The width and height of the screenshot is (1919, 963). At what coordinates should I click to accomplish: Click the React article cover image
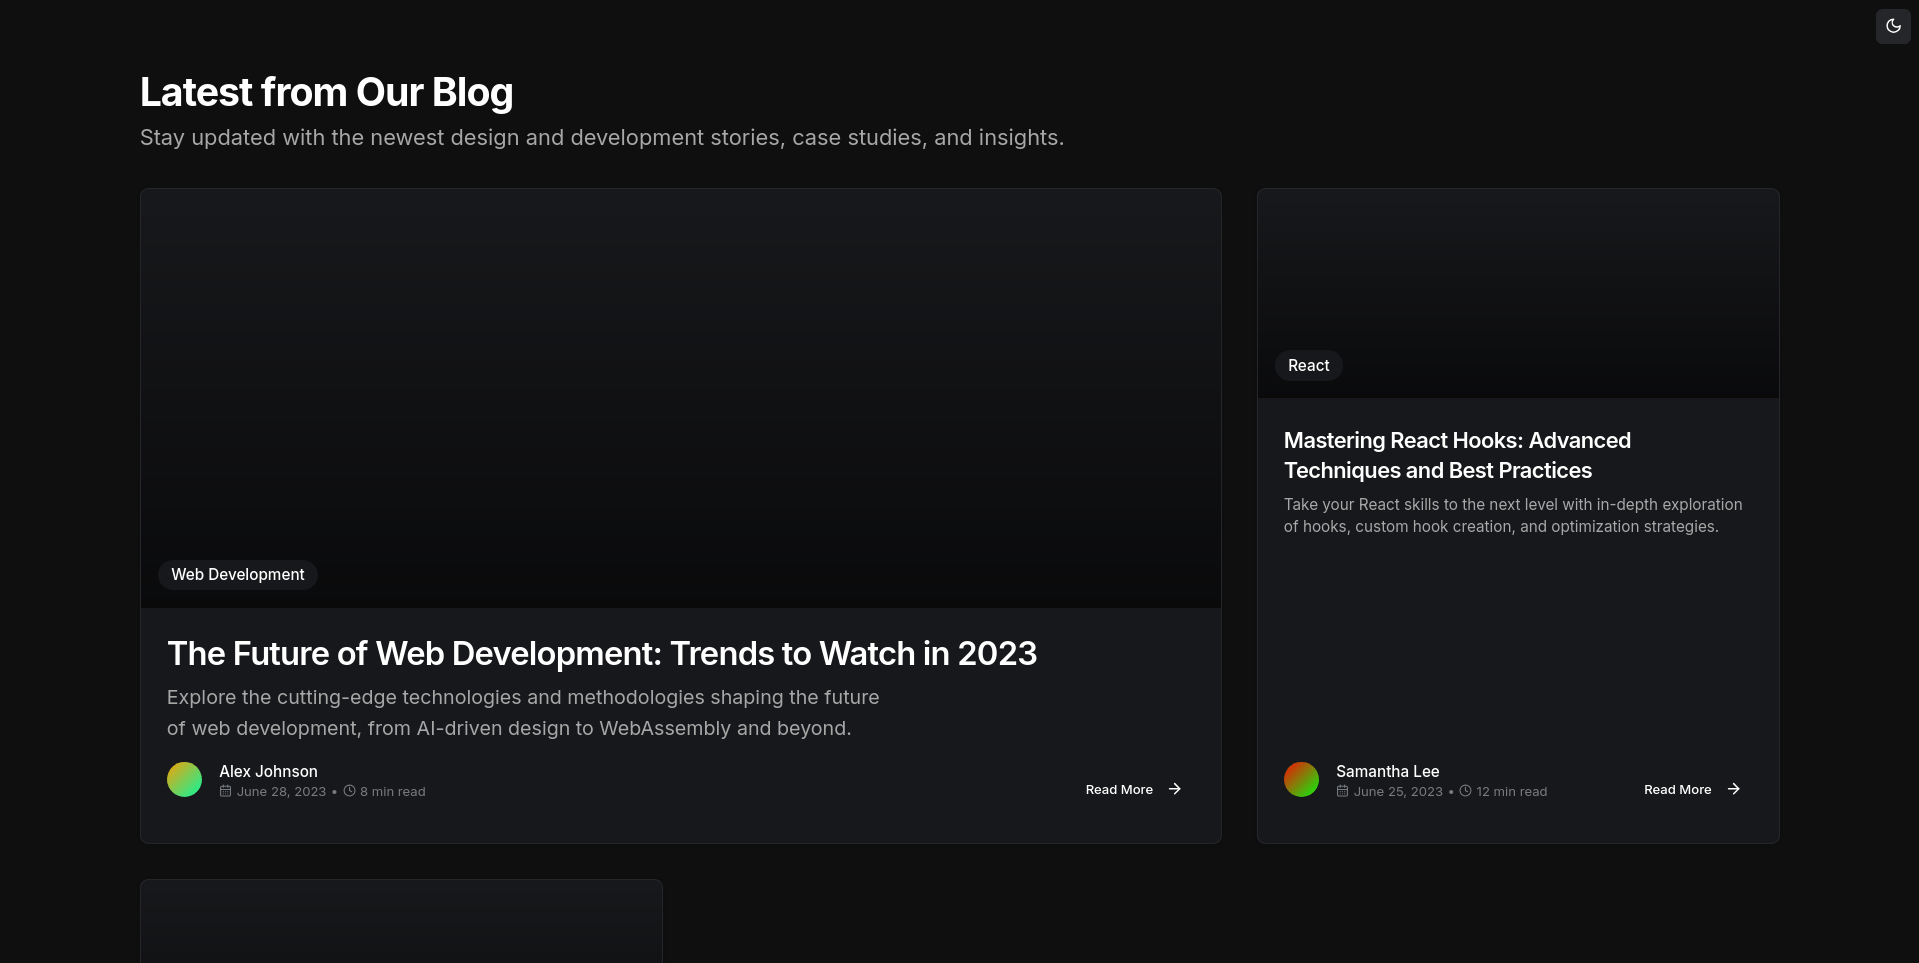(x=1517, y=270)
